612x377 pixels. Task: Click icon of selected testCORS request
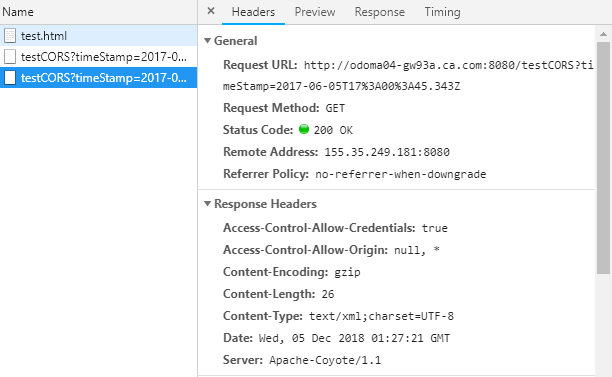[x=10, y=78]
